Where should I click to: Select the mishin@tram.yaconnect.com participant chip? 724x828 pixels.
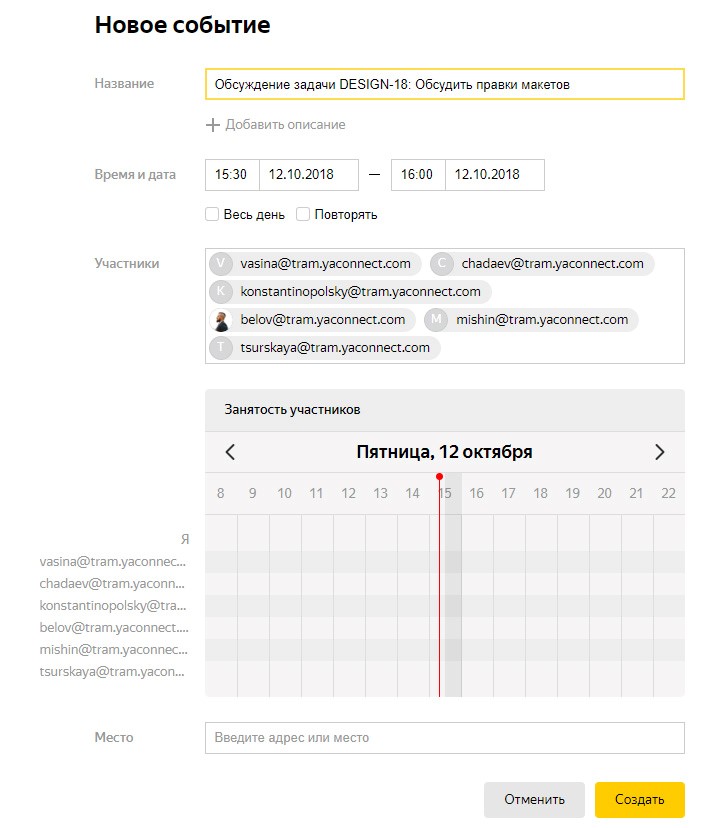click(531, 320)
